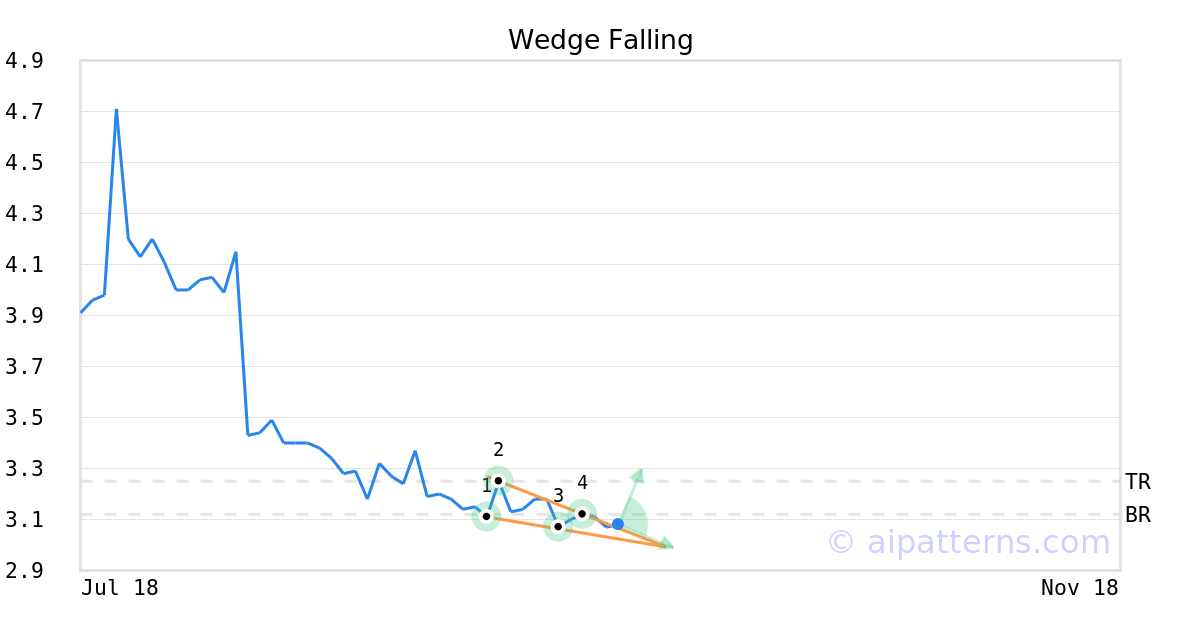This screenshot has width=1200, height=630.
Task: Click the solid blue current price dot
Action: point(618,524)
